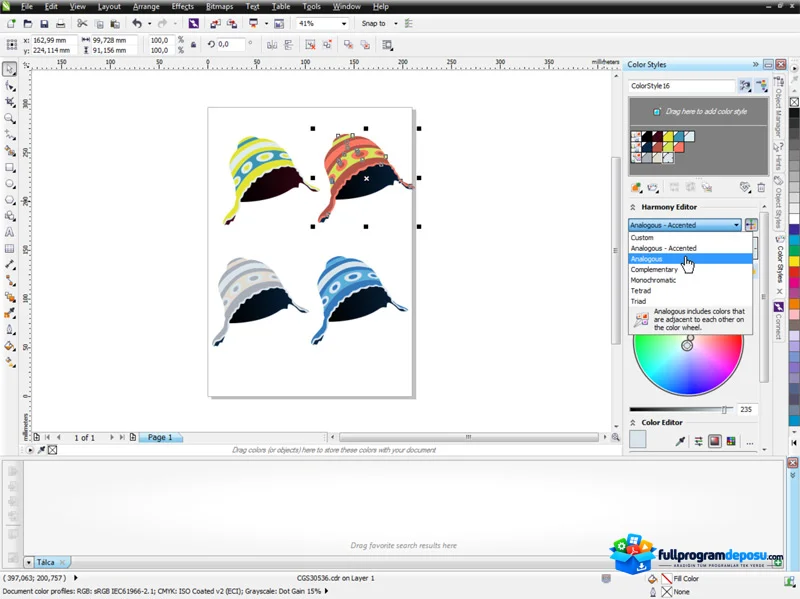The width and height of the screenshot is (800, 599).
Task: Open the Hints docker tab
Action: pyautogui.click(x=779, y=157)
